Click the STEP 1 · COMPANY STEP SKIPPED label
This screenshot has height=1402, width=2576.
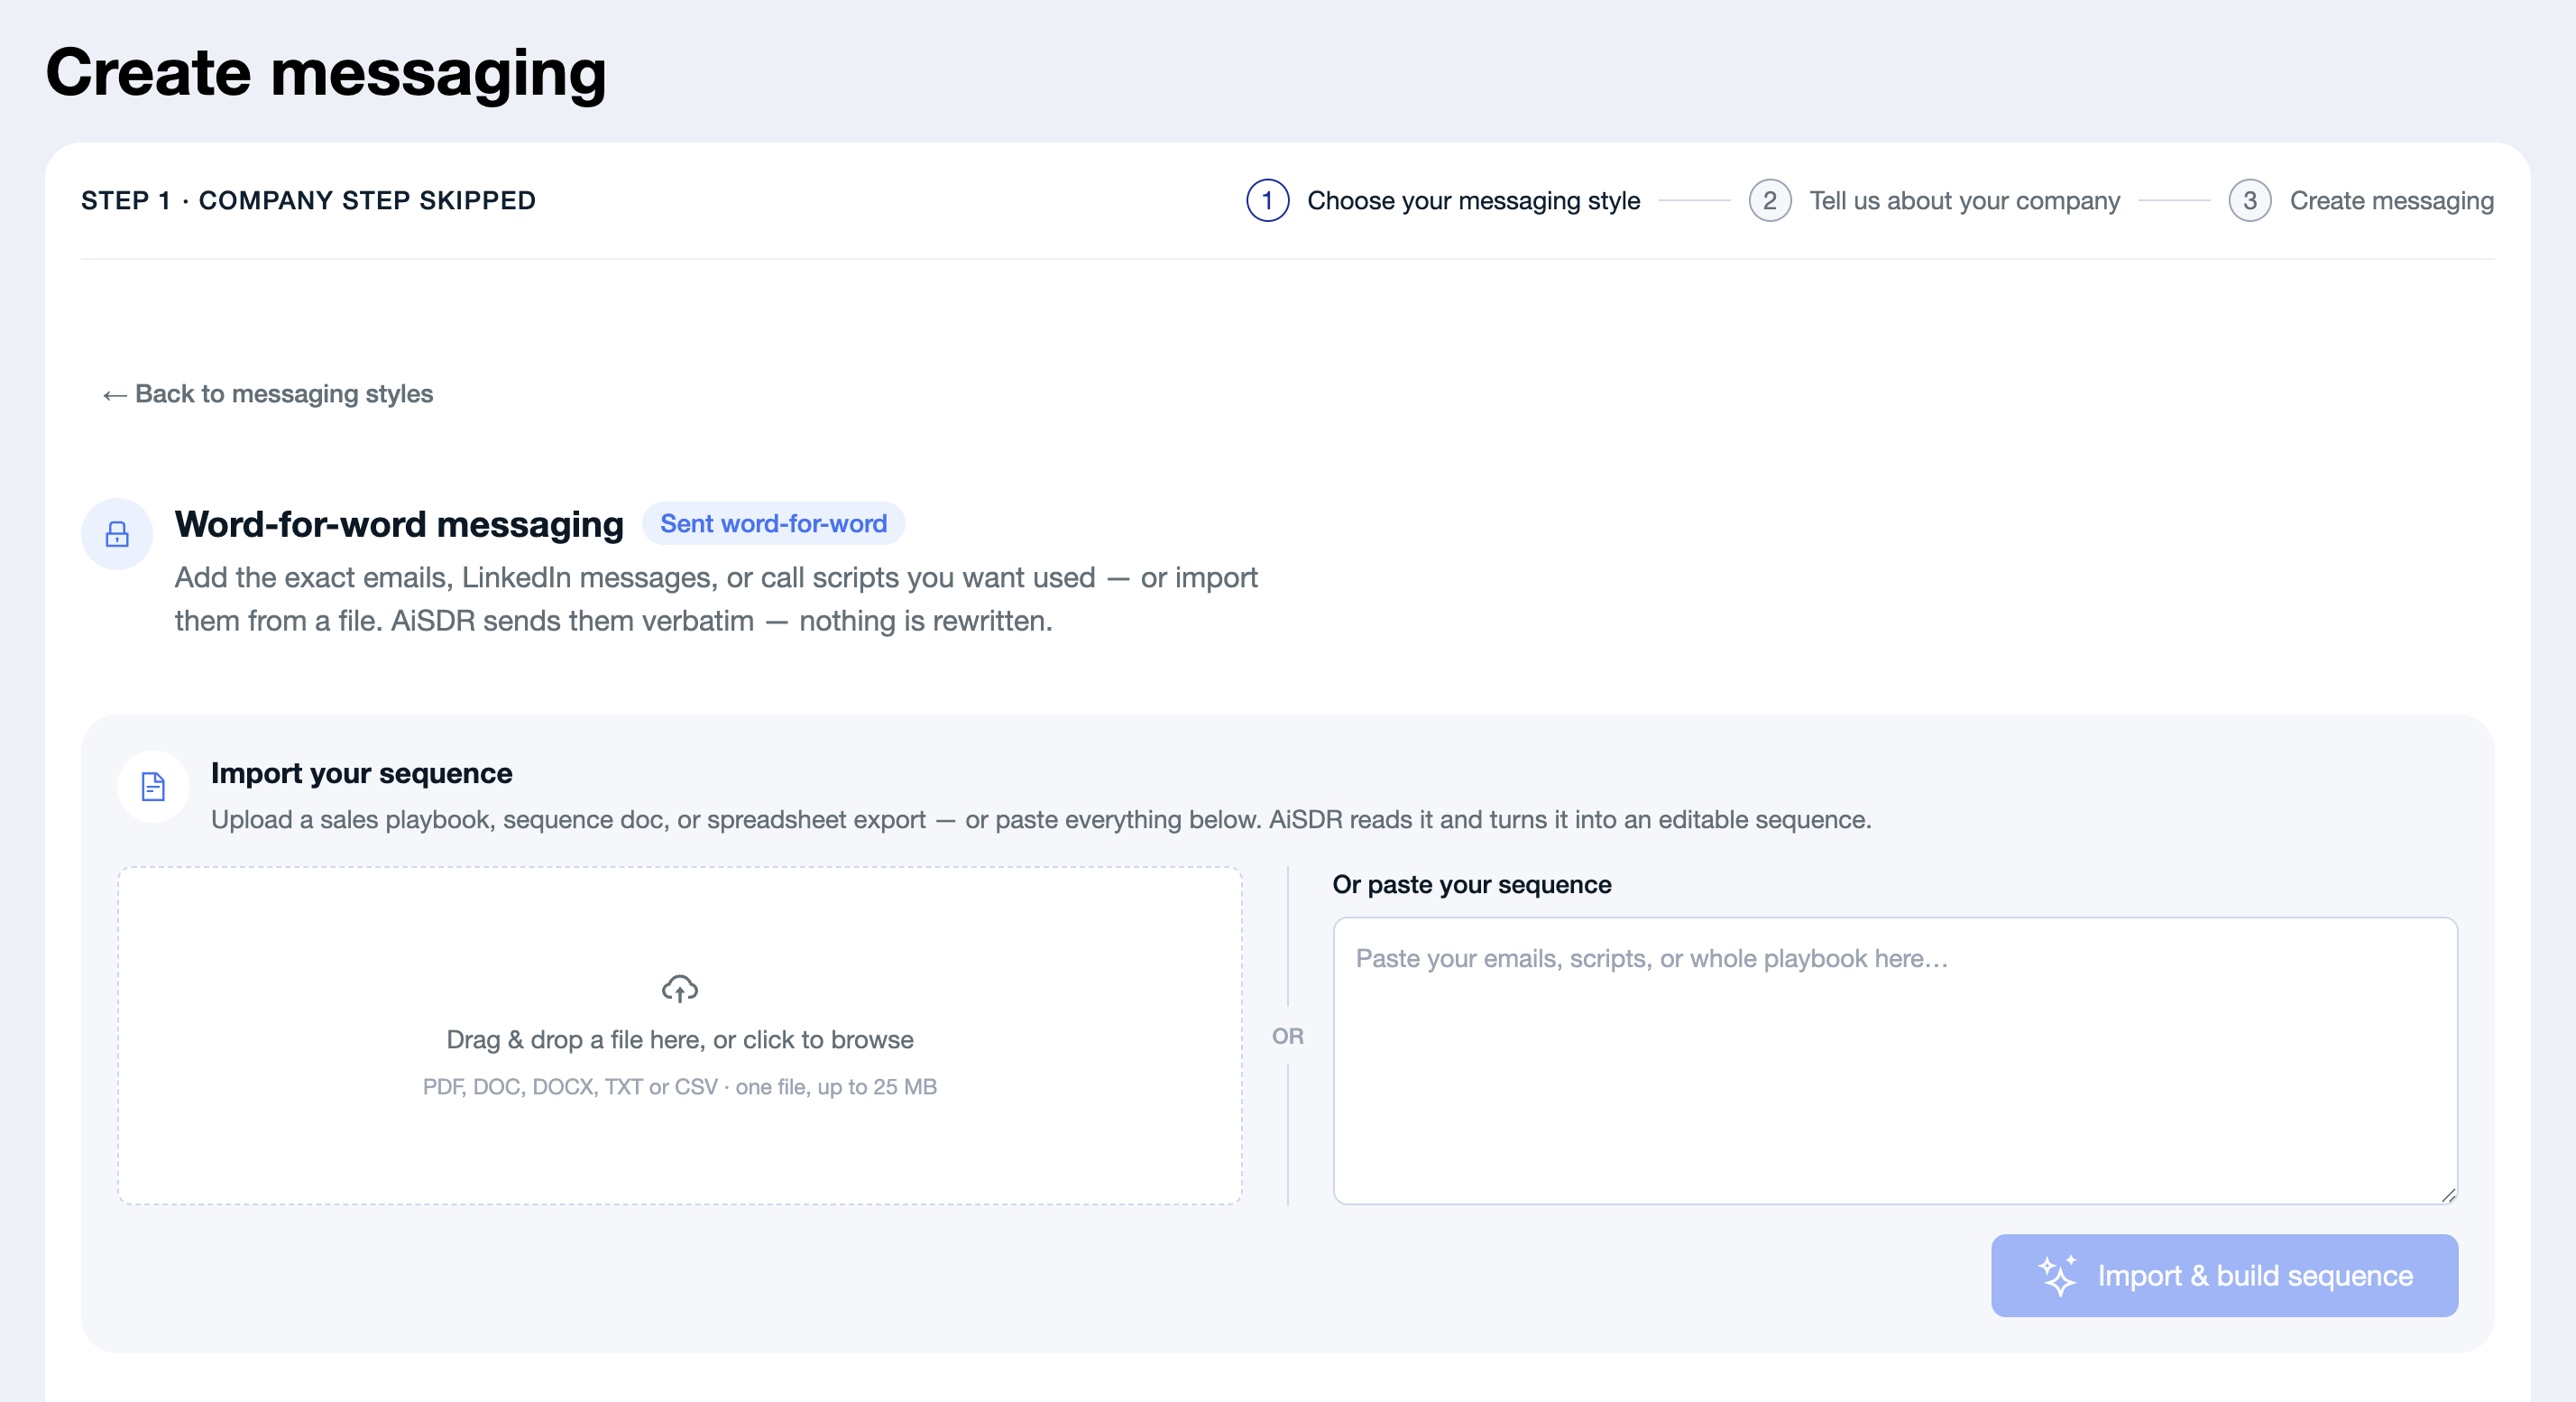tap(308, 201)
